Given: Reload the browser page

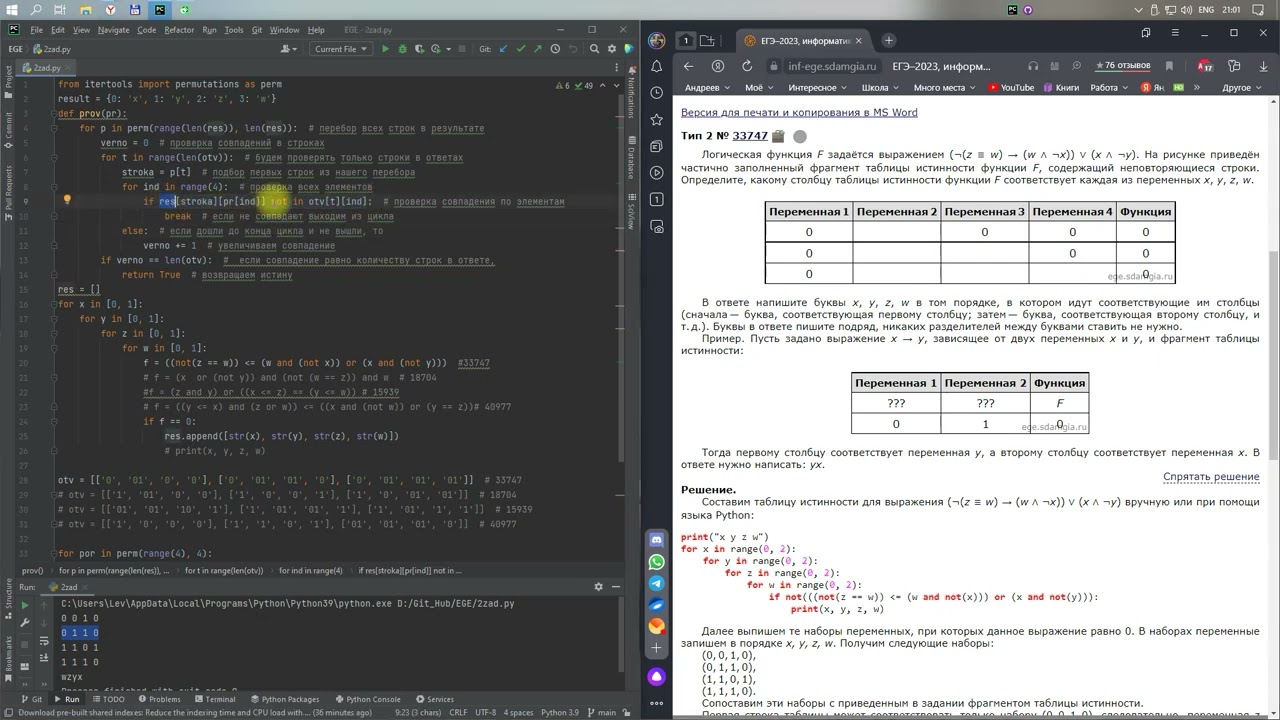Looking at the screenshot, I should [746, 66].
